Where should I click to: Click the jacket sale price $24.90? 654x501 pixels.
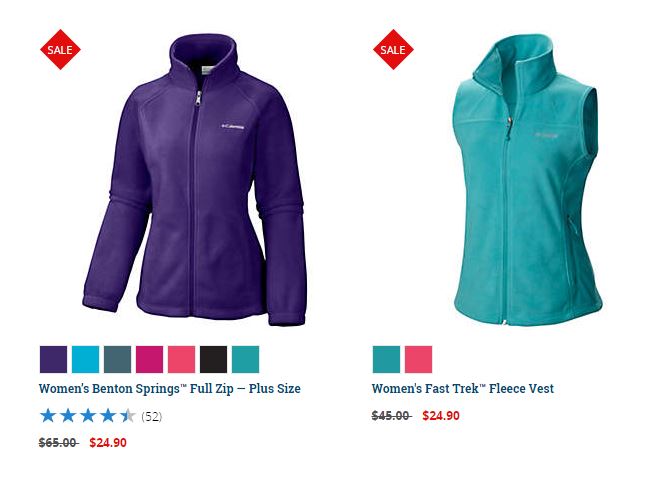coord(108,443)
